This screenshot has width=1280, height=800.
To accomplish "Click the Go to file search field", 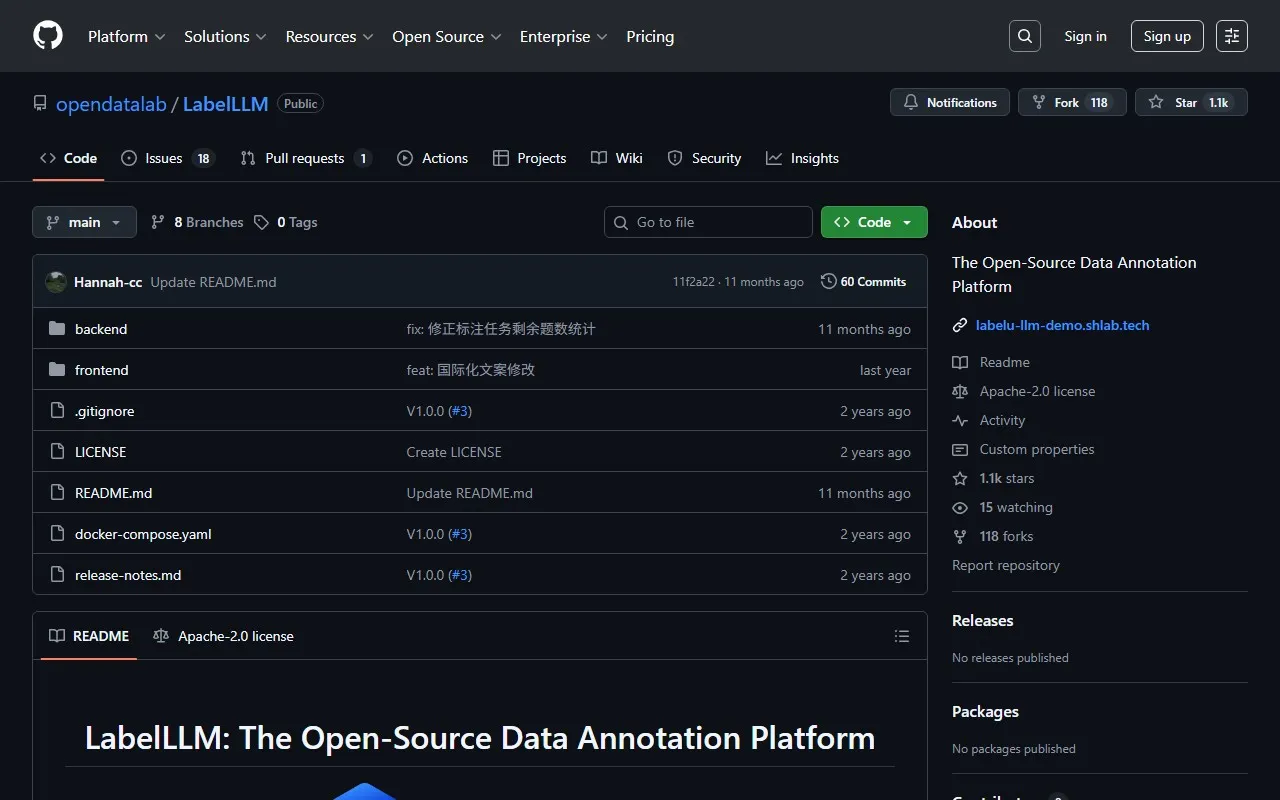I will pos(708,222).
